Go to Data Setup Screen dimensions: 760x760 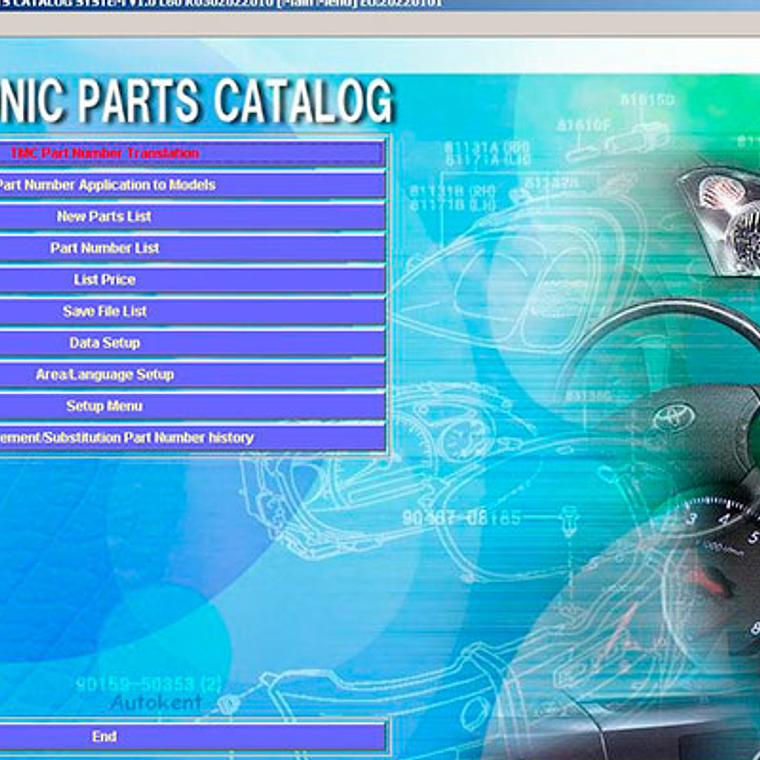pos(192,343)
